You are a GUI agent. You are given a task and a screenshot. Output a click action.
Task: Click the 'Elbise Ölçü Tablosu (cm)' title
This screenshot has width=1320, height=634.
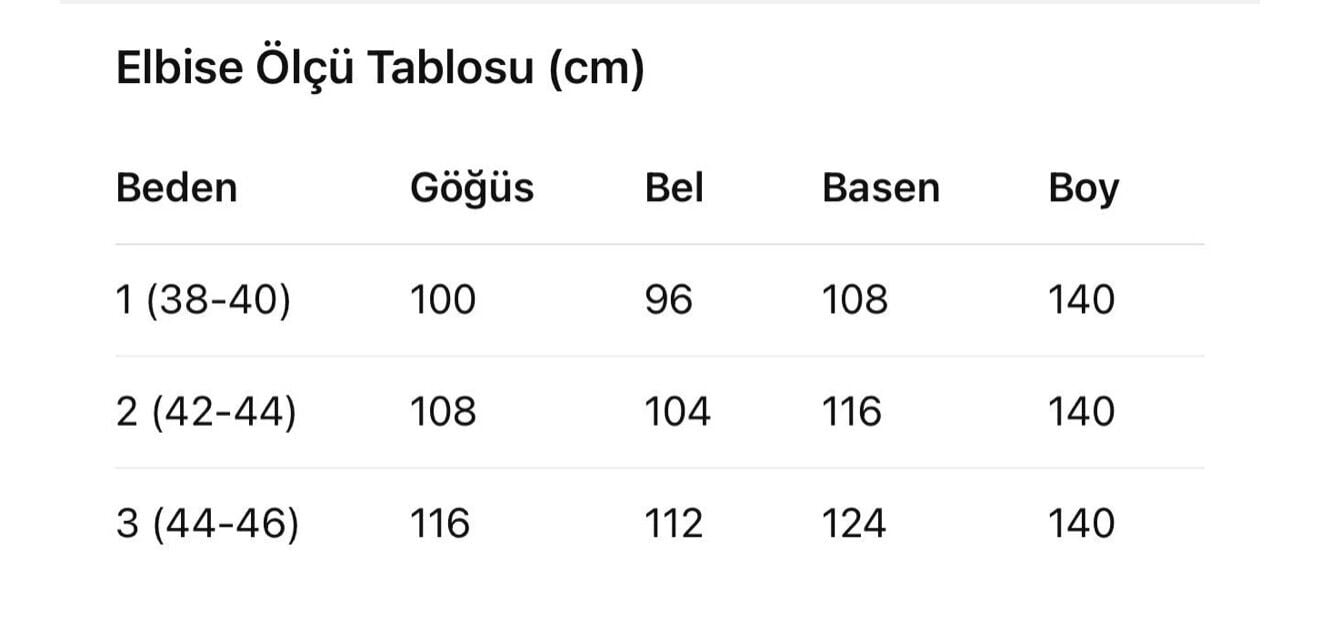click(380, 70)
